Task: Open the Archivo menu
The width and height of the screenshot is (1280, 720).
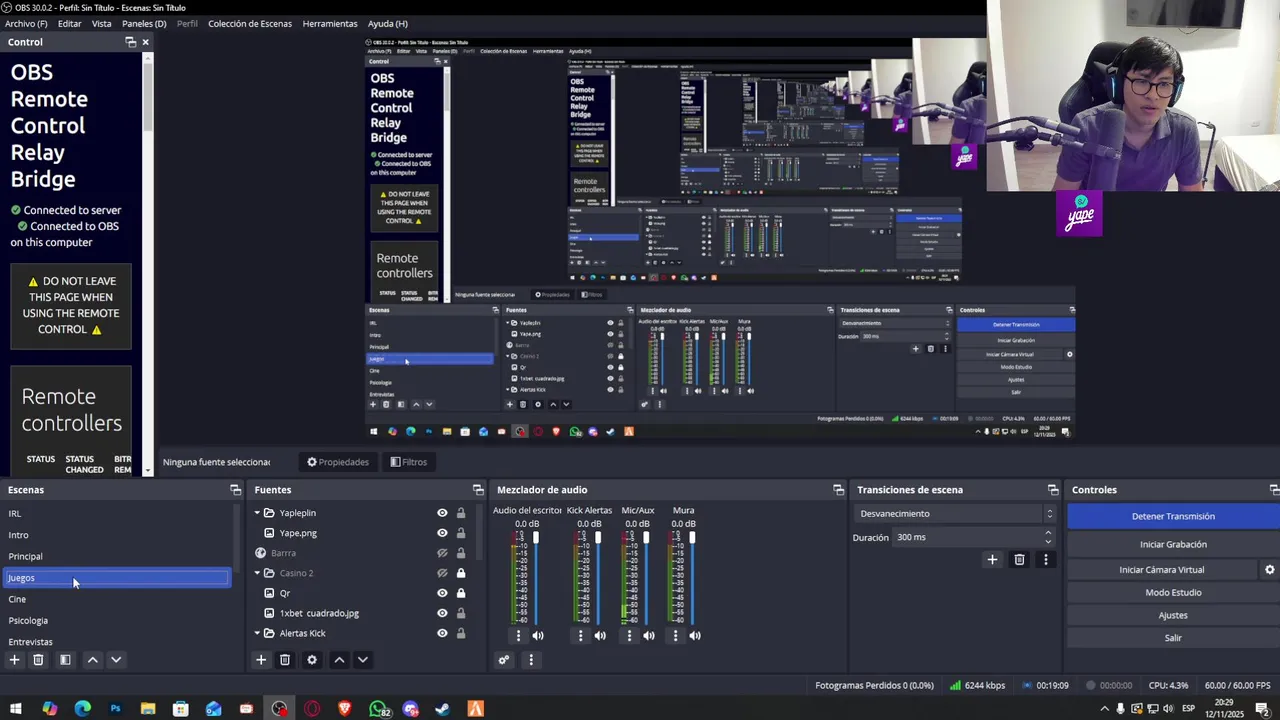Action: pos(26,23)
